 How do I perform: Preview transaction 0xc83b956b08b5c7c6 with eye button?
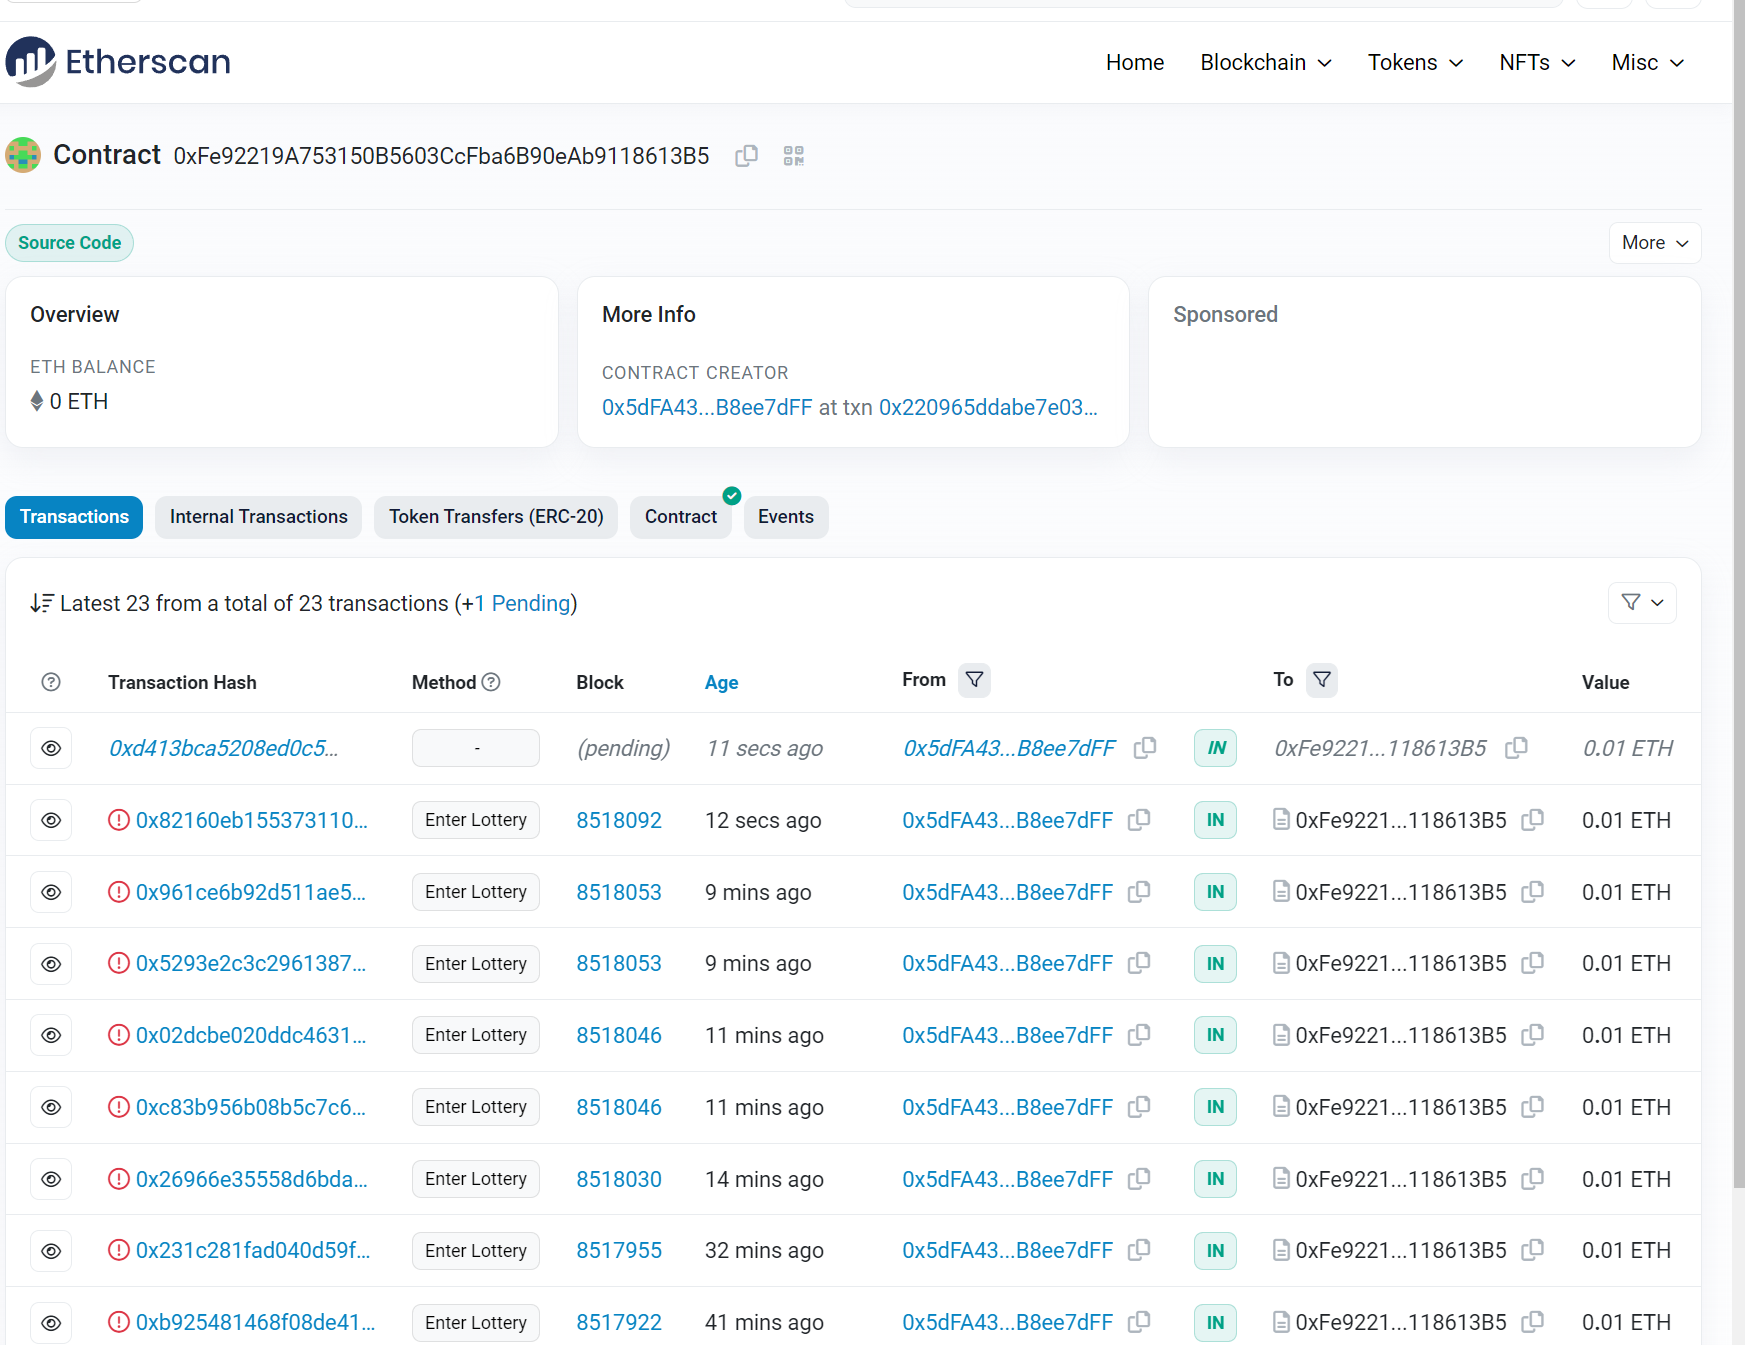pyautogui.click(x=51, y=1107)
